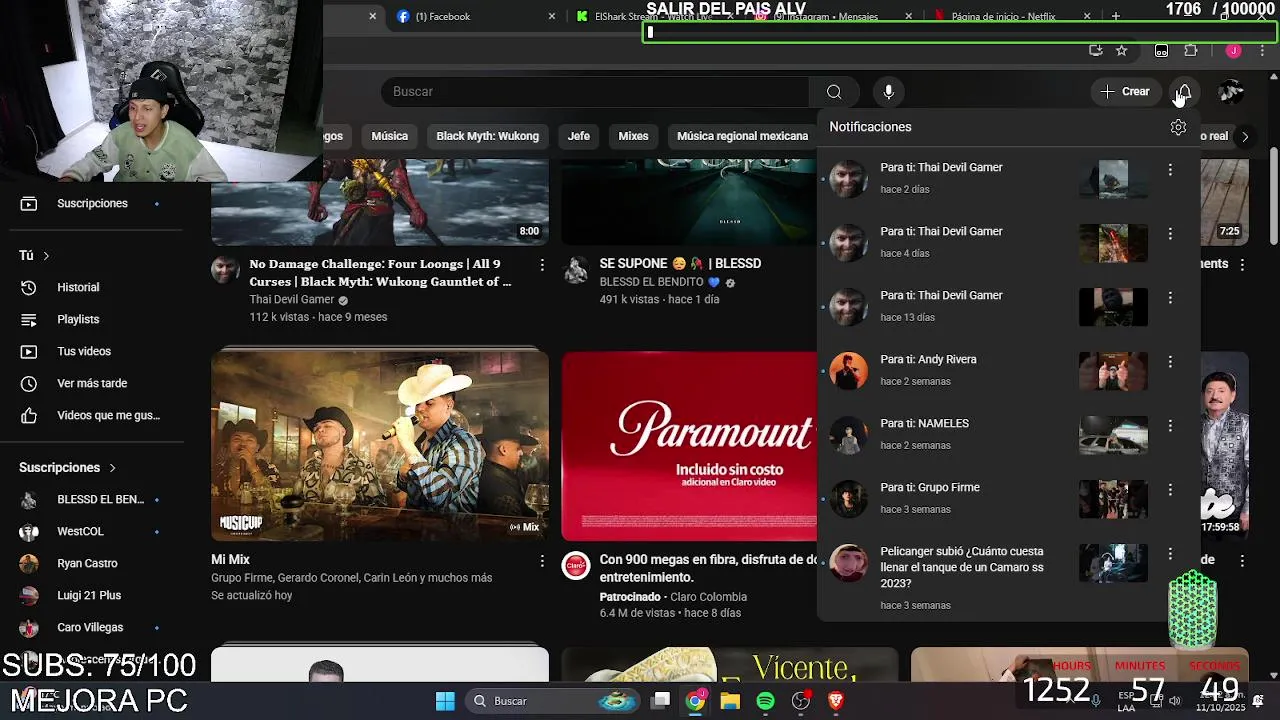Open options for Thai Devil Gamer notification from 2 días
Screen dimensions: 1280x720
(1170, 170)
